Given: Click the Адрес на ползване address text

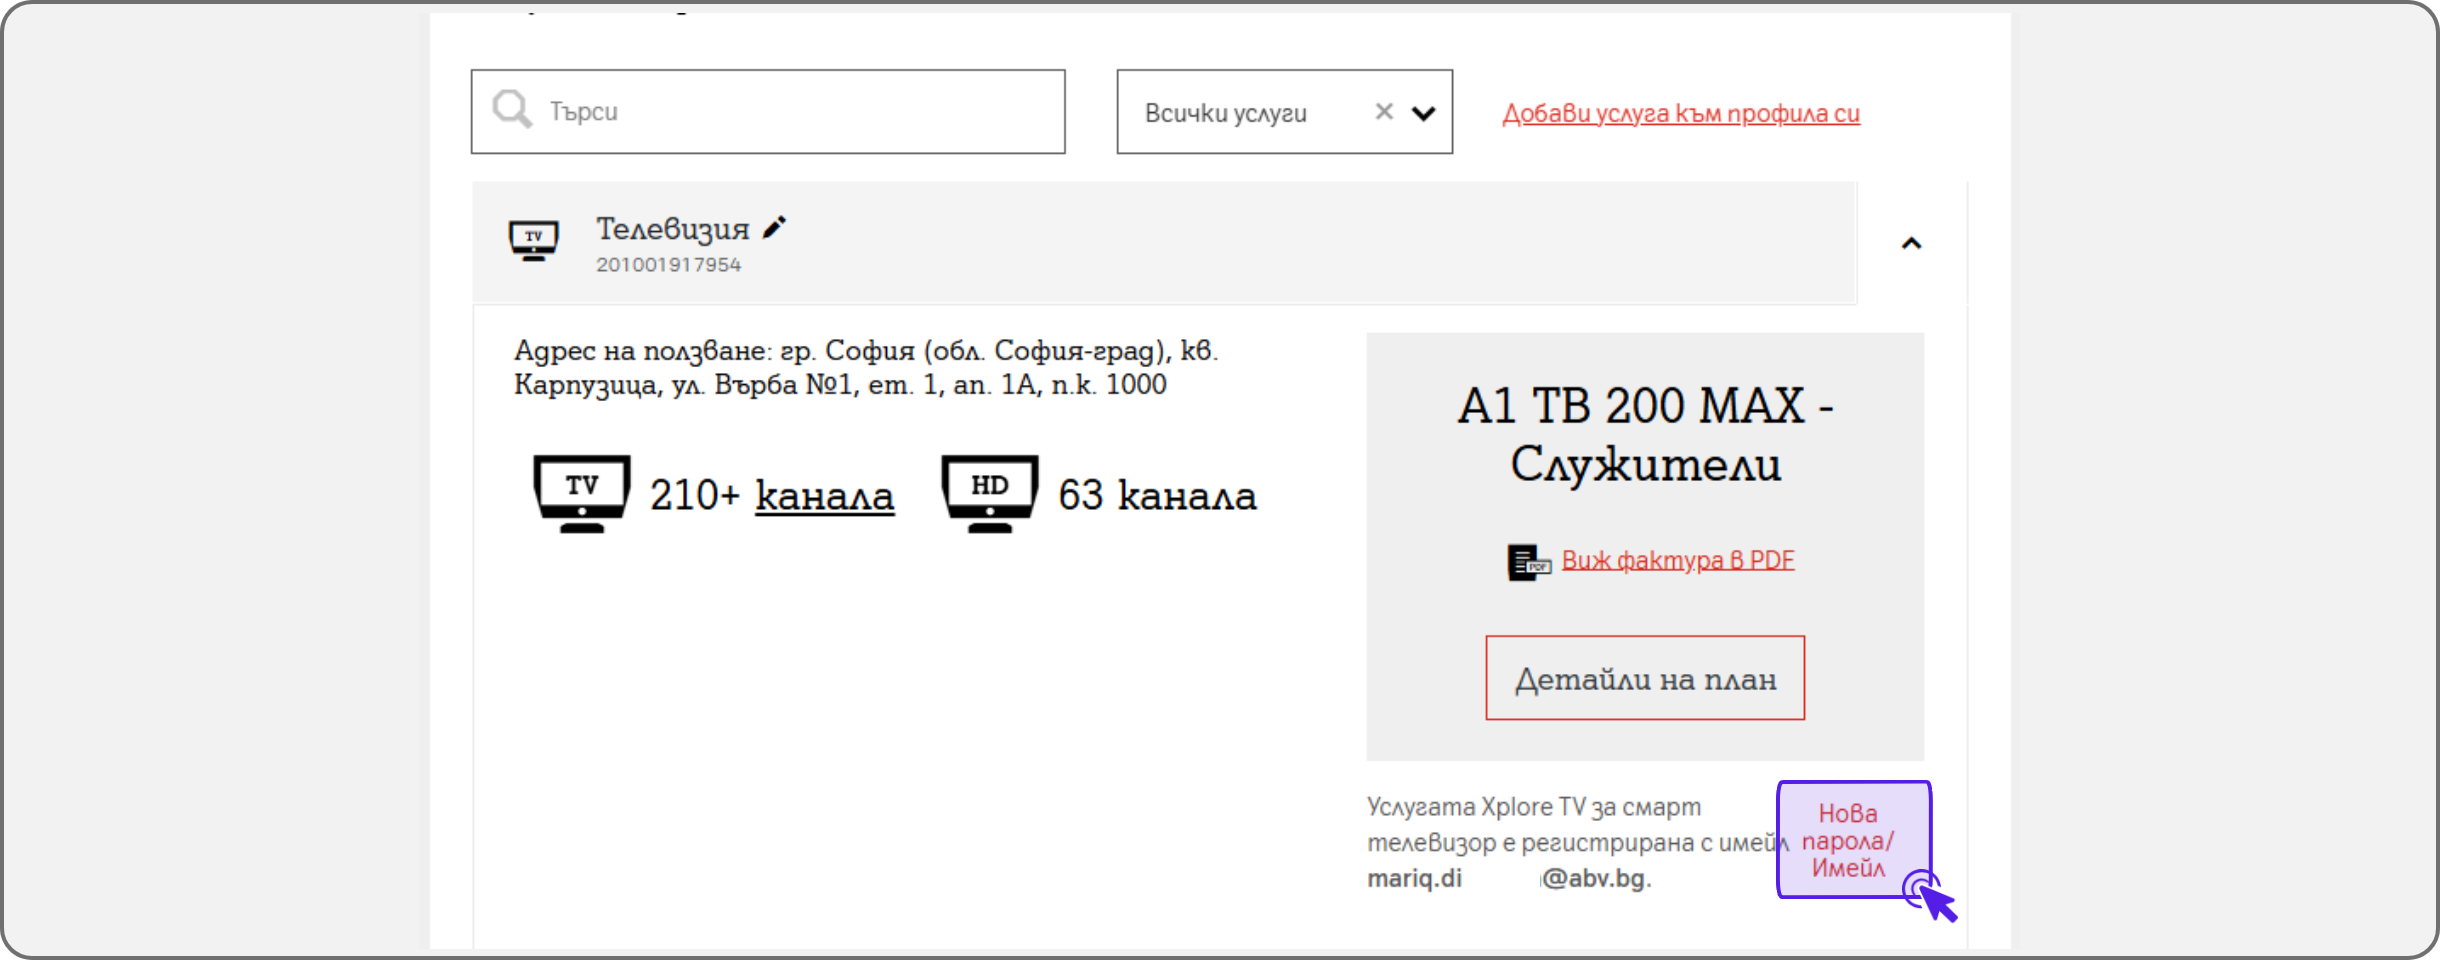Looking at the screenshot, I should point(866,367).
